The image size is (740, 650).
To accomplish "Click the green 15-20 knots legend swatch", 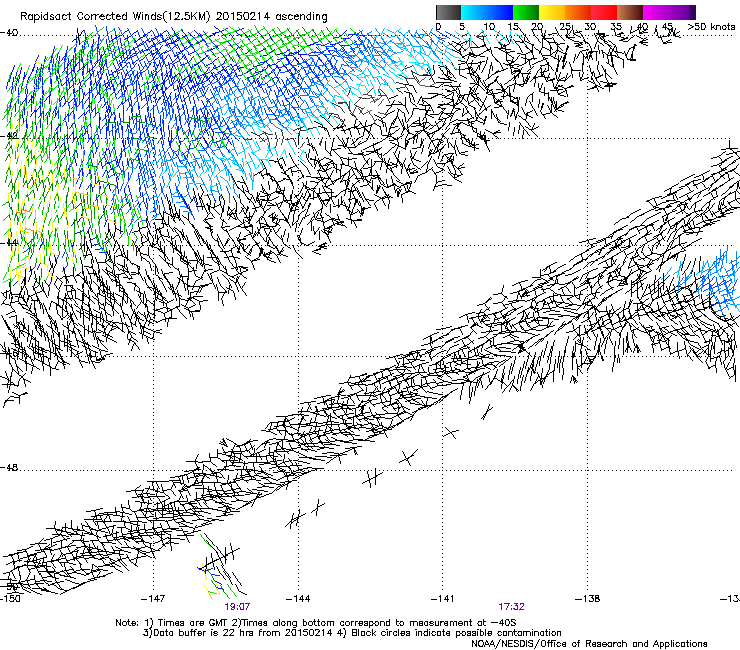I will tap(526, 12).
